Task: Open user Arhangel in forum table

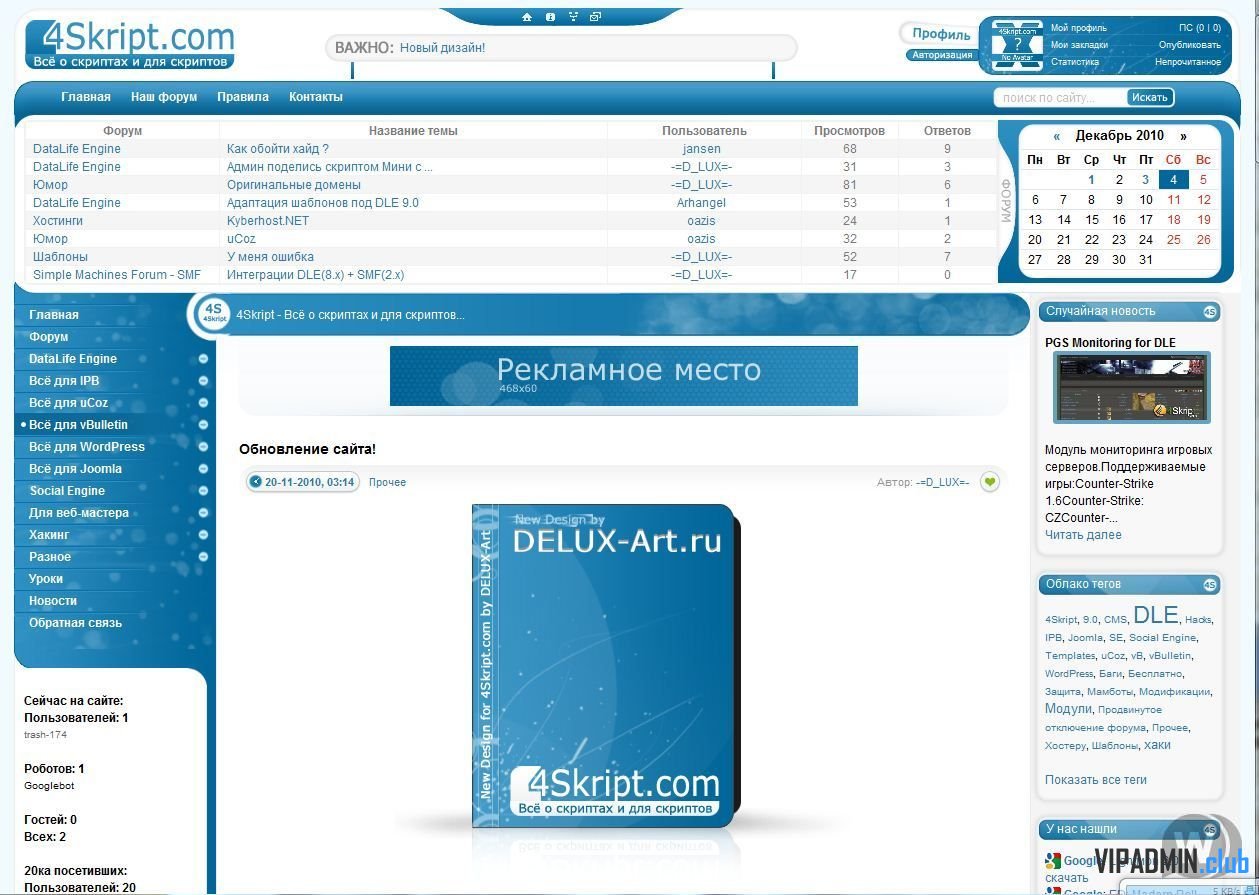Action: click(x=701, y=203)
